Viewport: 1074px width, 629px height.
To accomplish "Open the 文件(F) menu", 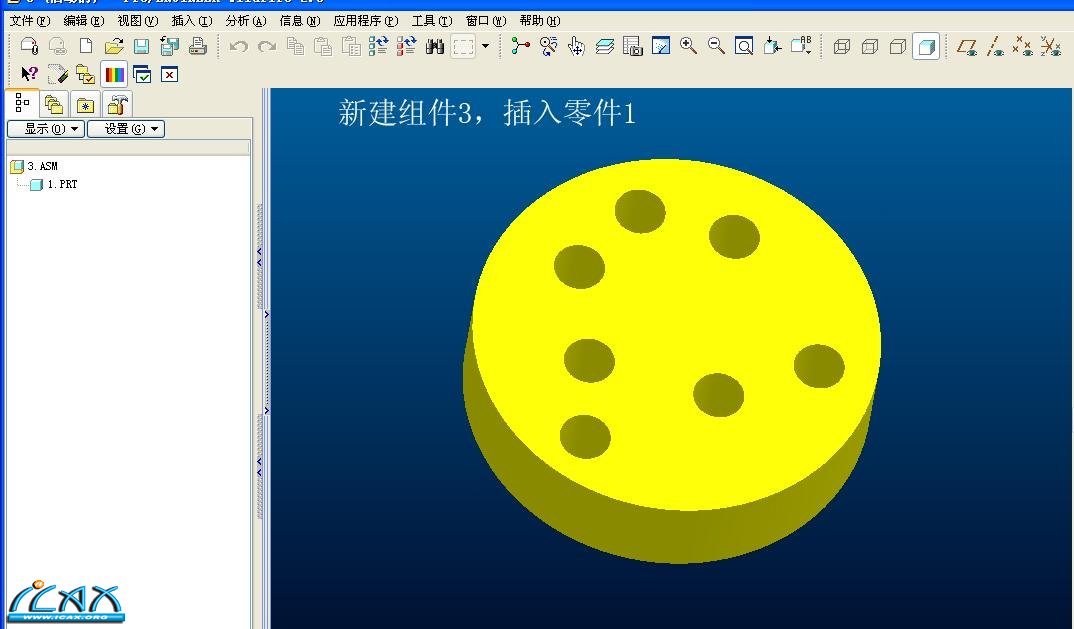I will [30, 21].
